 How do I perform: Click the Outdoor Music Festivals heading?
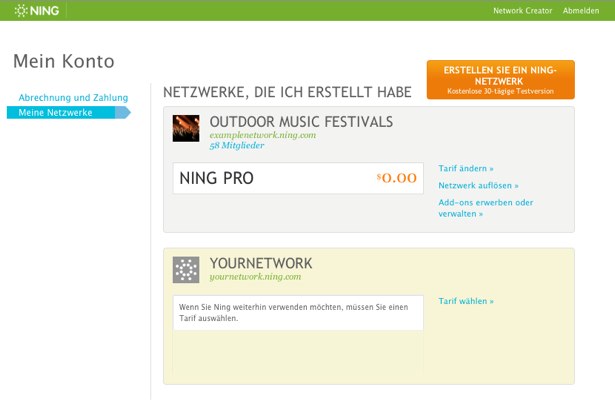pyautogui.click(x=301, y=122)
